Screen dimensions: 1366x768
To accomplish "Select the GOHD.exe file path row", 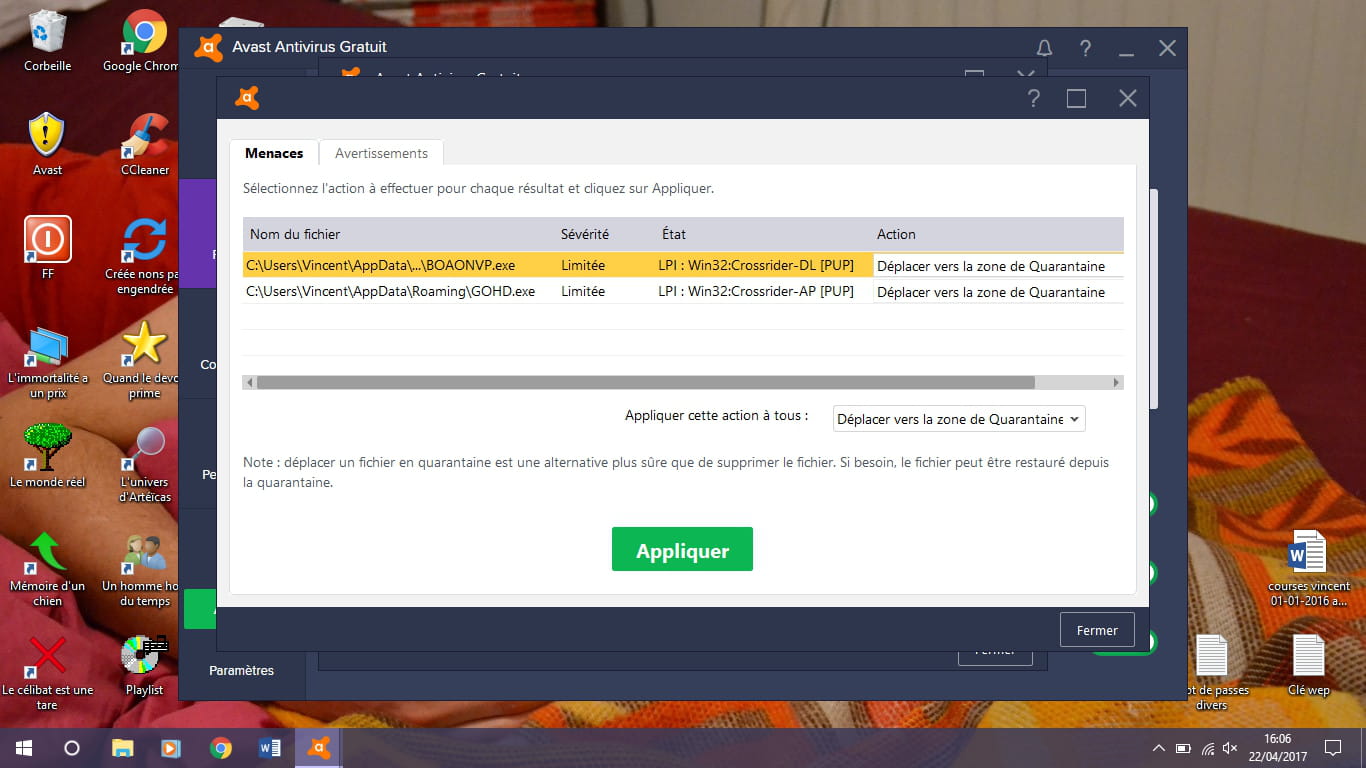I will tap(390, 292).
